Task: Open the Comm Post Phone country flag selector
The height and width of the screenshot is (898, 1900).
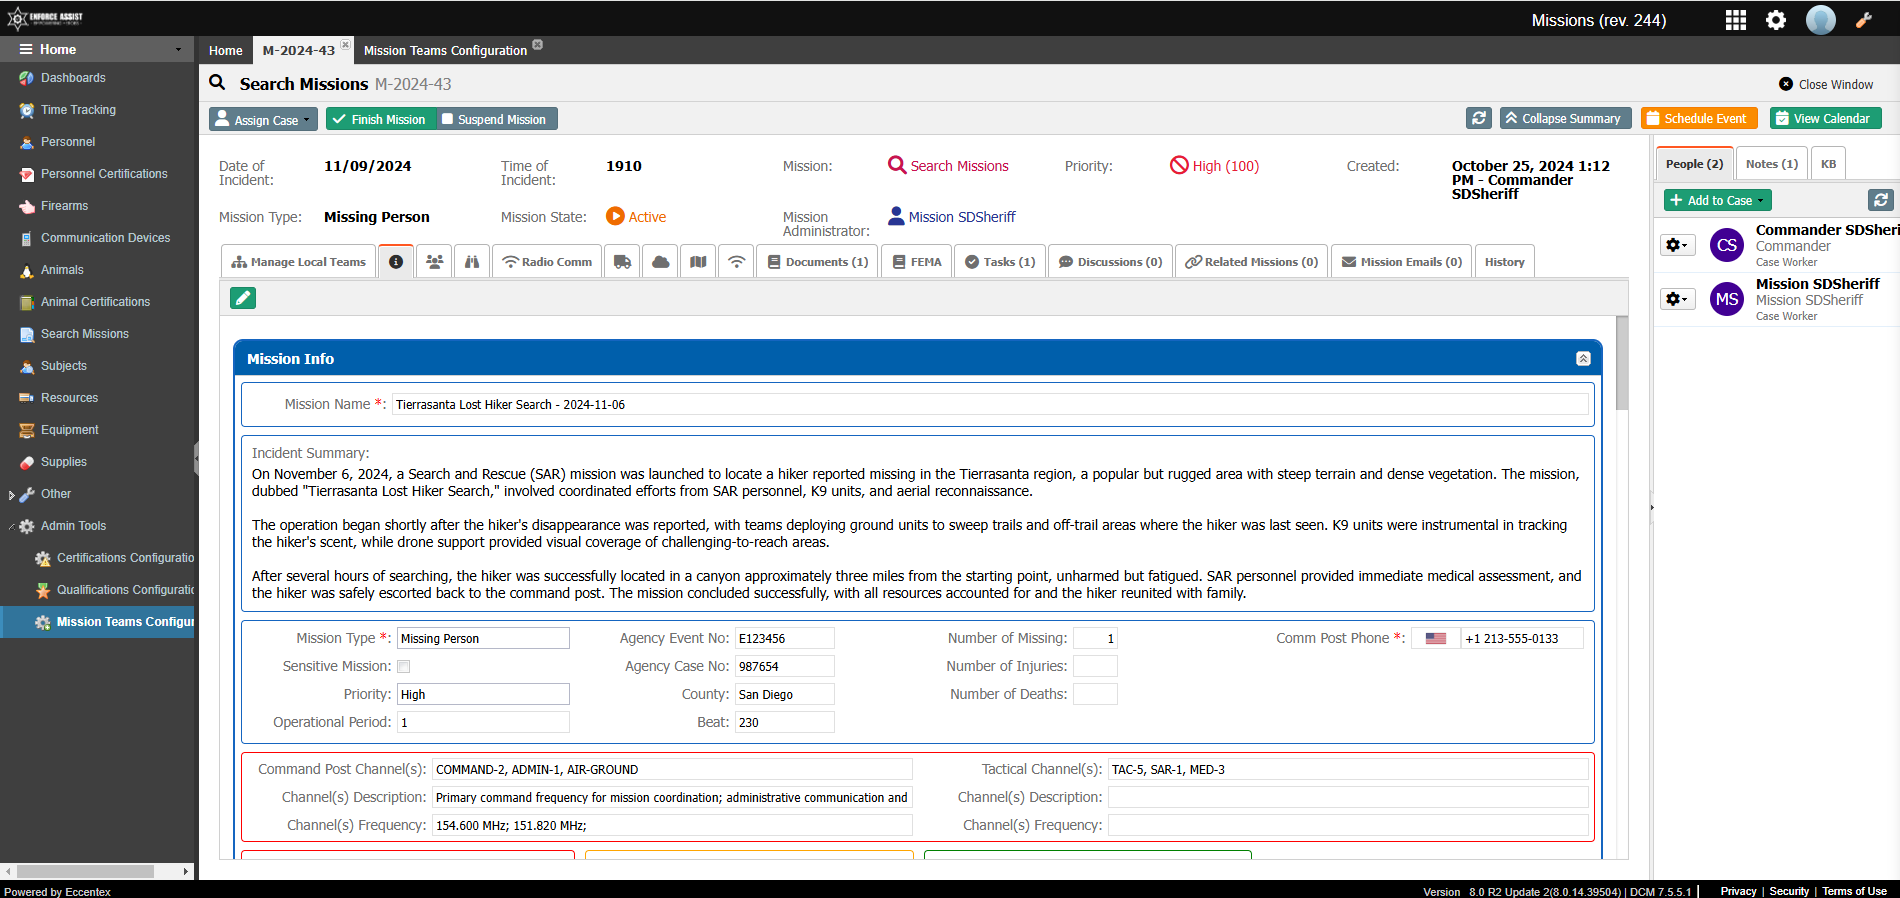Action: point(1436,638)
